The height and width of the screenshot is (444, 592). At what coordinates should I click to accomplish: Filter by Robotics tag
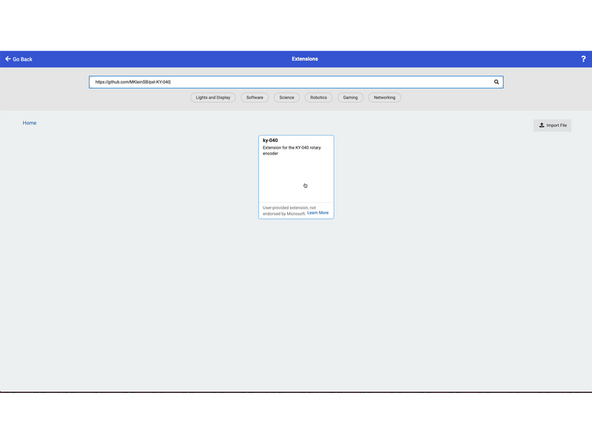pos(319,97)
